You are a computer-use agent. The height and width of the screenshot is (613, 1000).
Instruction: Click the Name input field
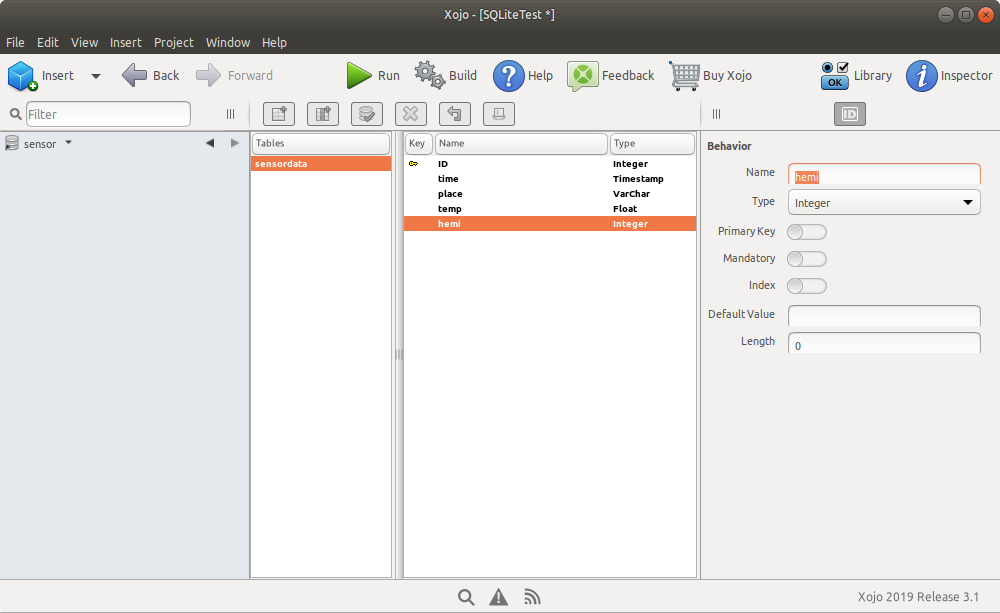pos(884,175)
